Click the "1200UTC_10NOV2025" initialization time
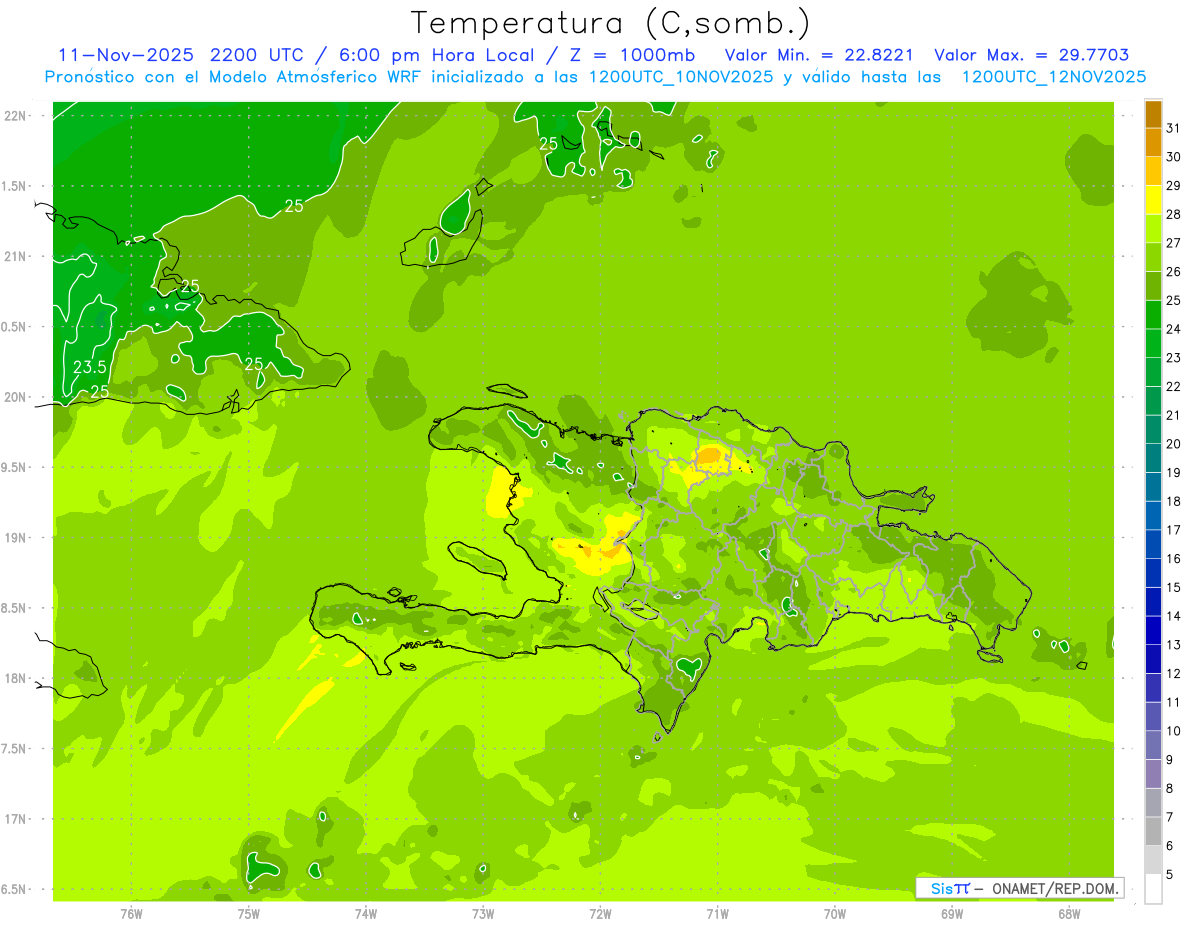1200x927 pixels. (681, 77)
